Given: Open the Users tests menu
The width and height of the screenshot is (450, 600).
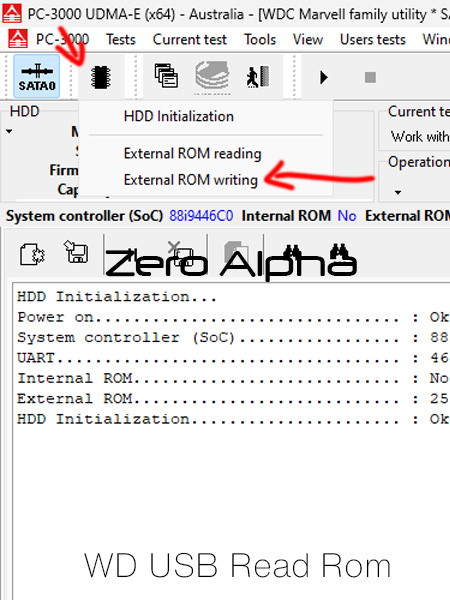Looking at the screenshot, I should (x=373, y=39).
